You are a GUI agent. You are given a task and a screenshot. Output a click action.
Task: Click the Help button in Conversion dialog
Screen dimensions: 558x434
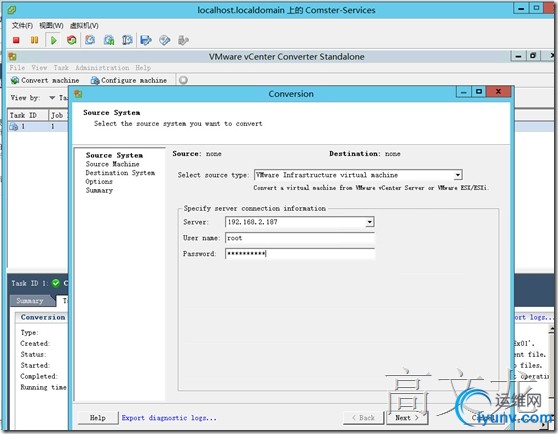(x=98, y=418)
